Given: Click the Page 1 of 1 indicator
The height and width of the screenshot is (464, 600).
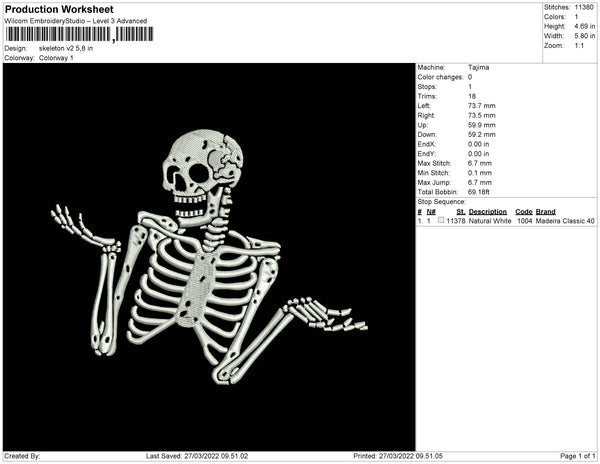Looking at the screenshot, I should 577,456.
